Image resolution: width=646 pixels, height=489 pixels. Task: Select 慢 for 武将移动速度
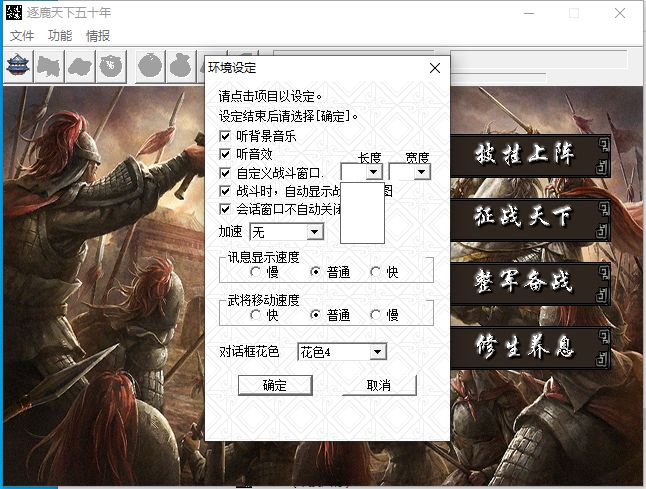[376, 315]
